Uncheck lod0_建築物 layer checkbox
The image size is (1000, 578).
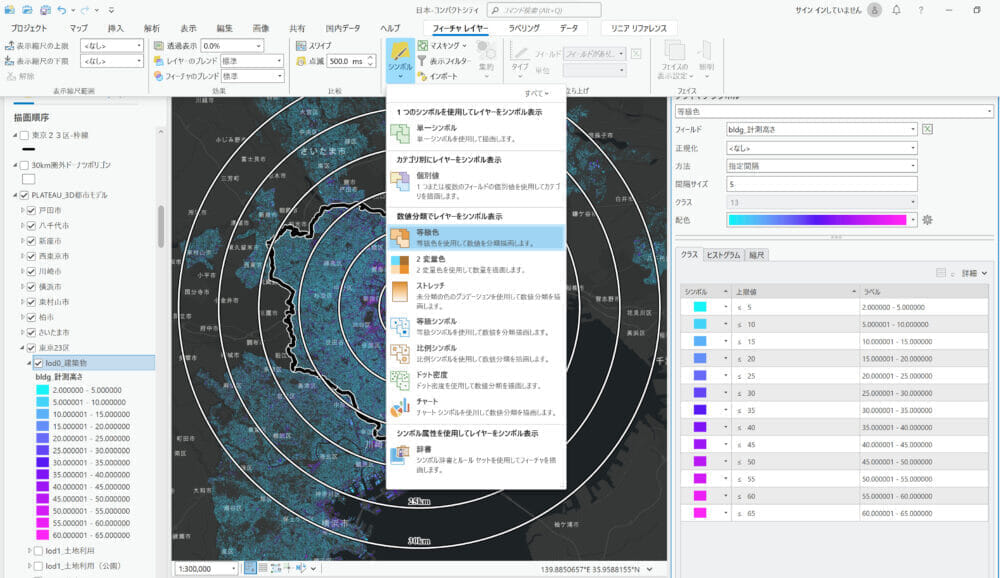tap(38, 363)
